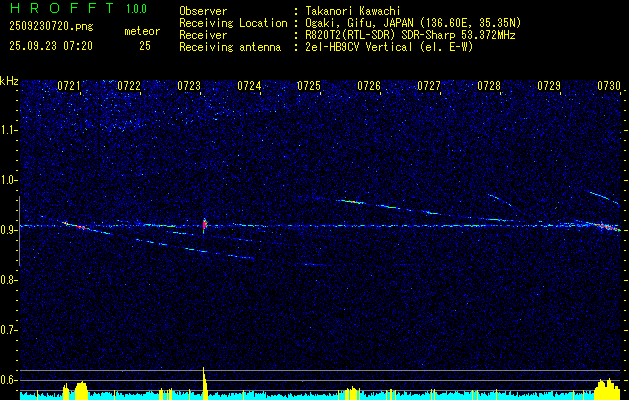
Task: Click the grey vertical frequency range bar at left
Action: tap(19, 231)
